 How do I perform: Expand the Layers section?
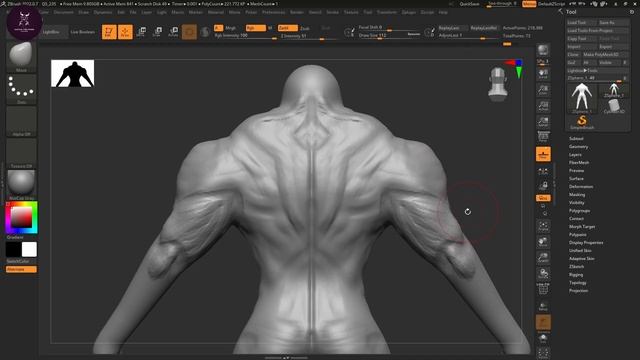575,155
